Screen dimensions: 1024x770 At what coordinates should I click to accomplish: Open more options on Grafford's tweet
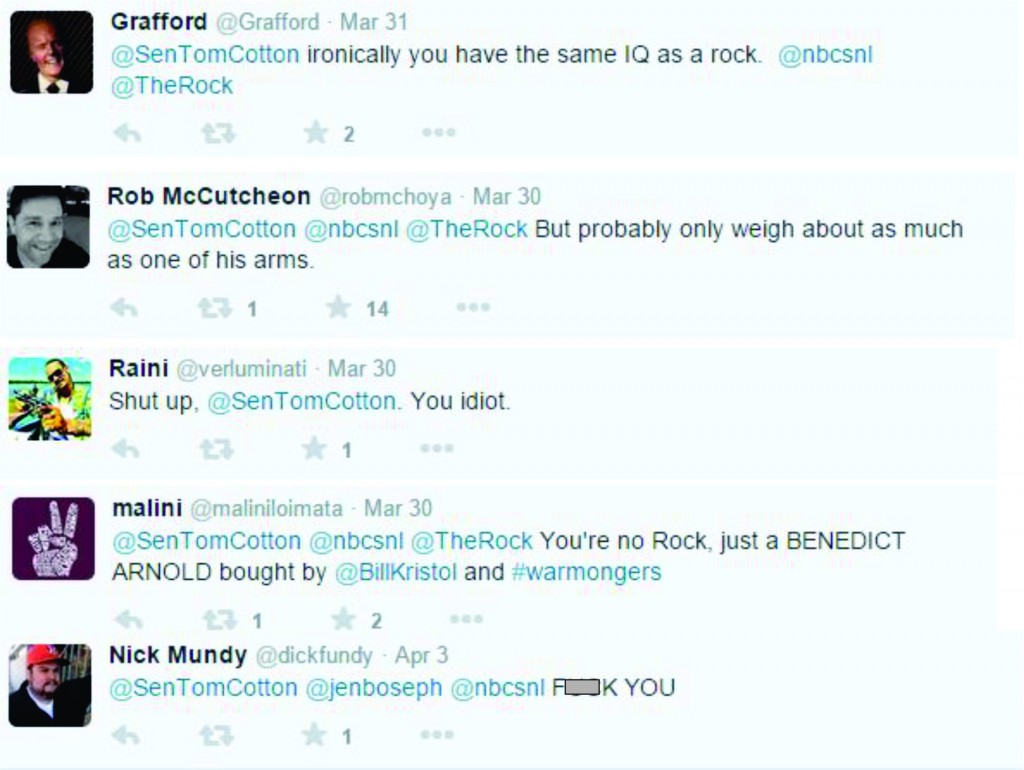tap(438, 132)
